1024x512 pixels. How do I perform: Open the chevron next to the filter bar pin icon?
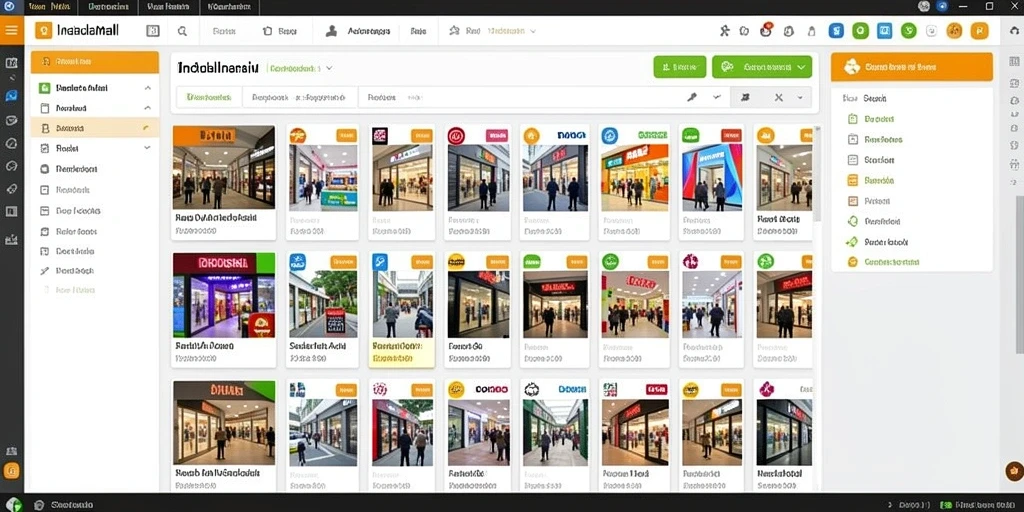click(x=717, y=97)
